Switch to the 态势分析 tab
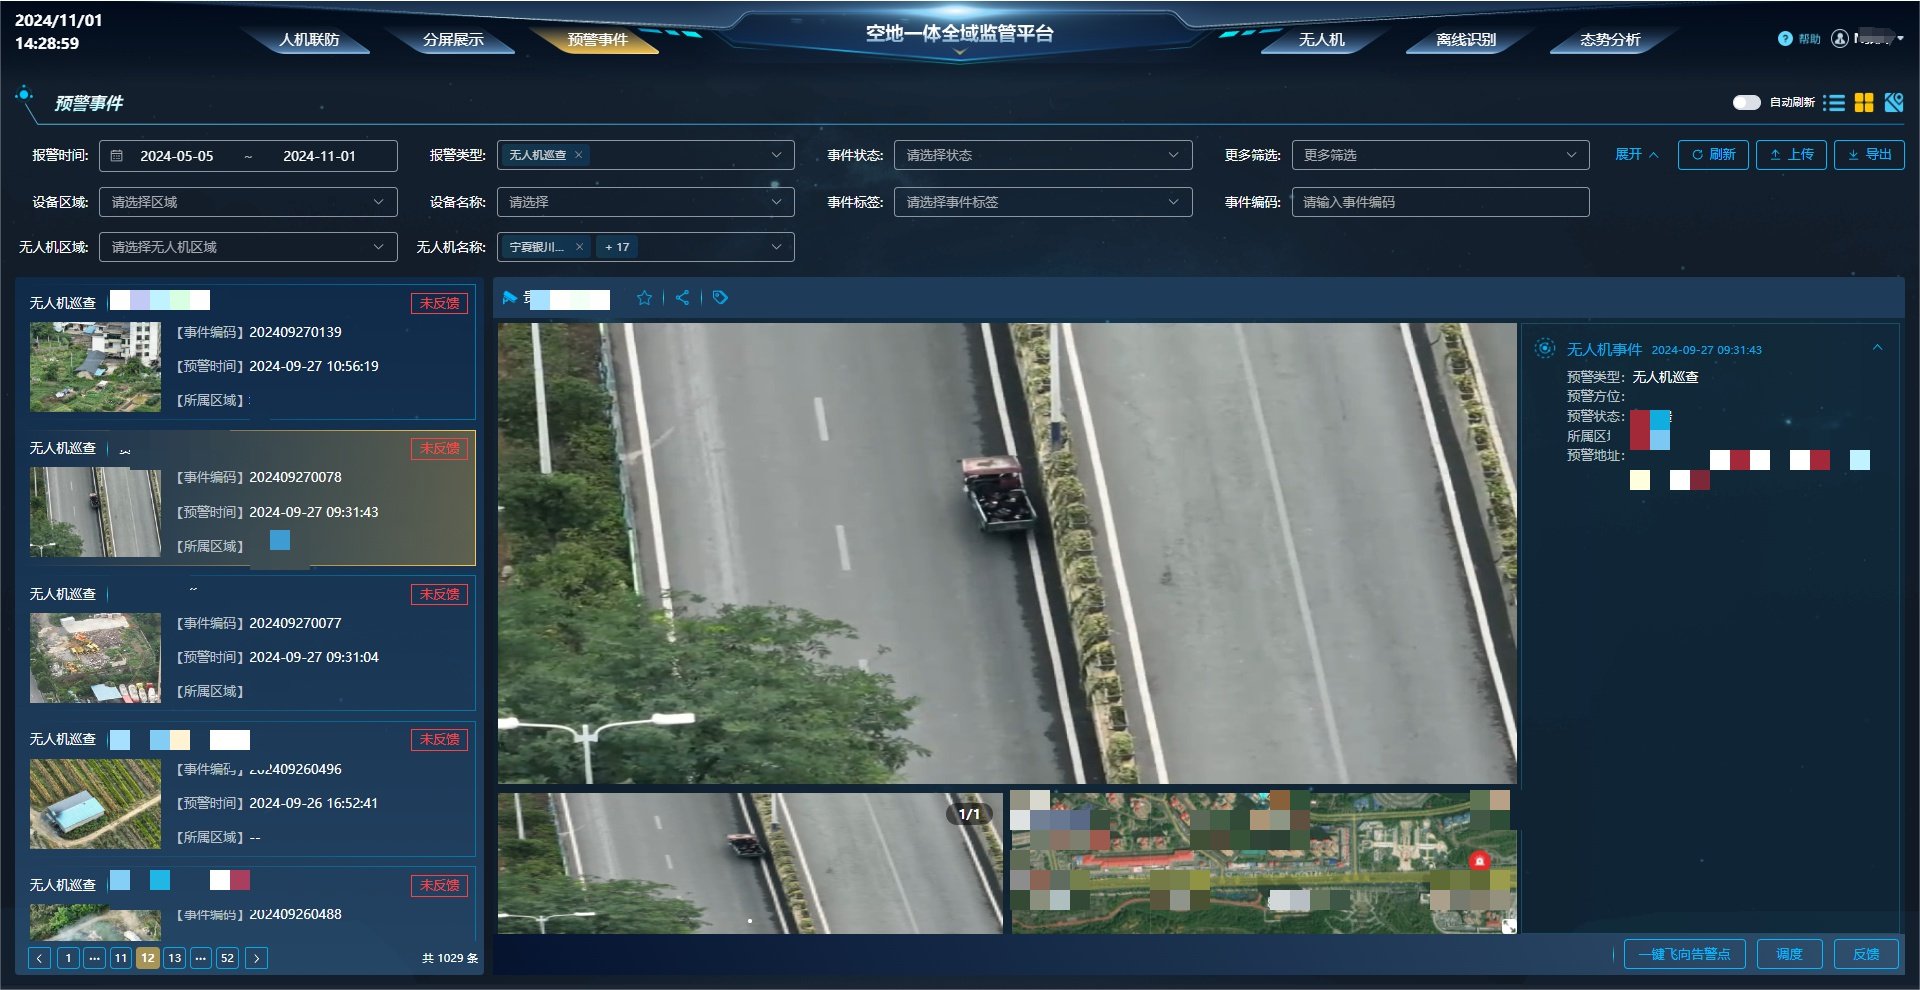Screen dimensions: 1920x990 click(x=1609, y=40)
